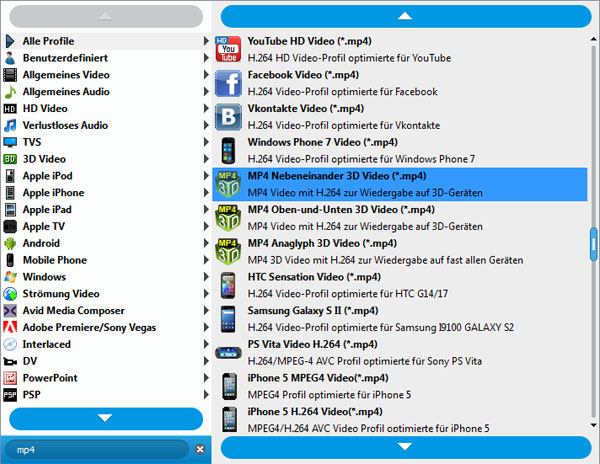
Task: Select the Samsung Galaxy S II phone icon
Action: [230, 319]
